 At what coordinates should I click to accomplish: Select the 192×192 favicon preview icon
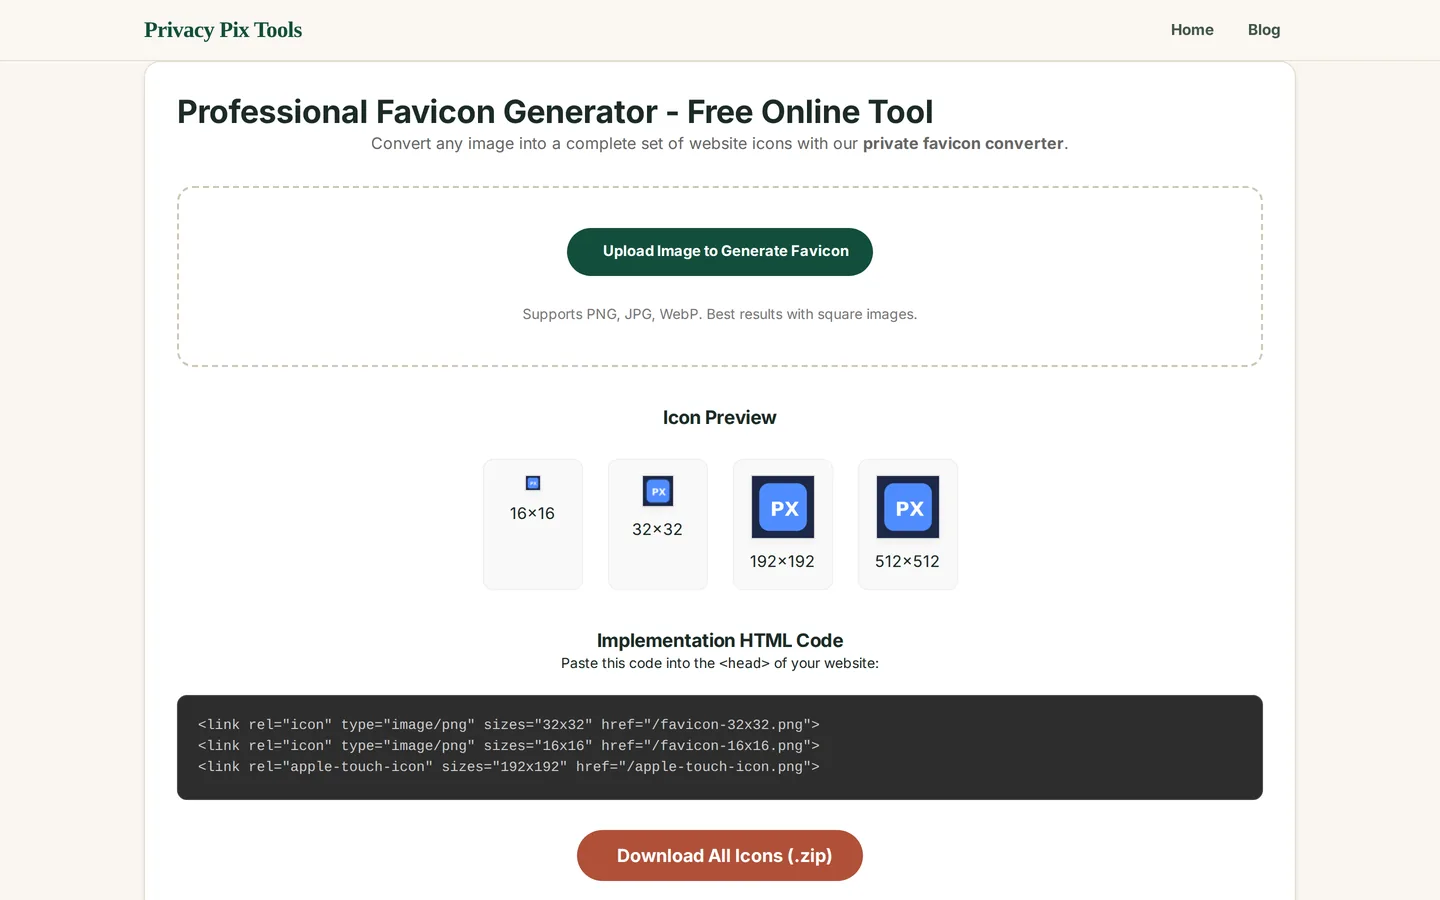pos(783,507)
